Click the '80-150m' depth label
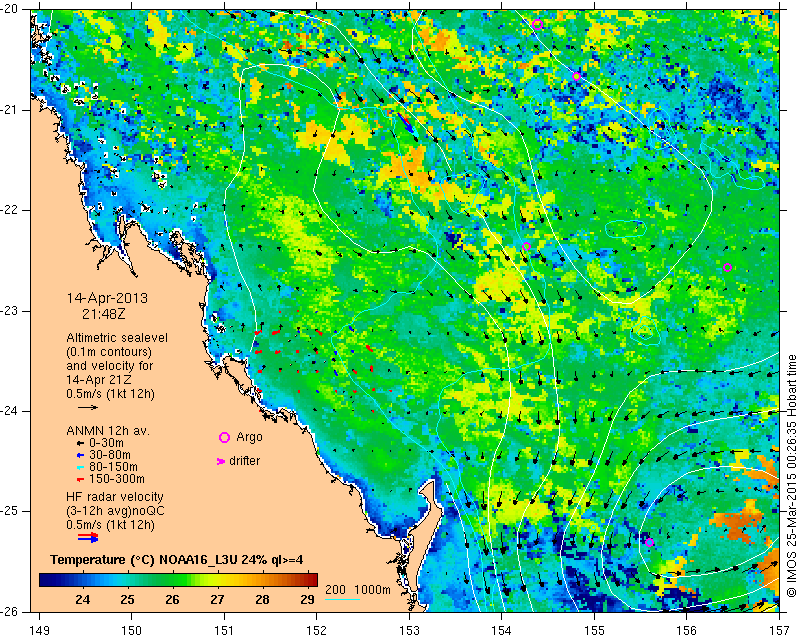This screenshot has height=640, width=800. pyautogui.click(x=113, y=466)
